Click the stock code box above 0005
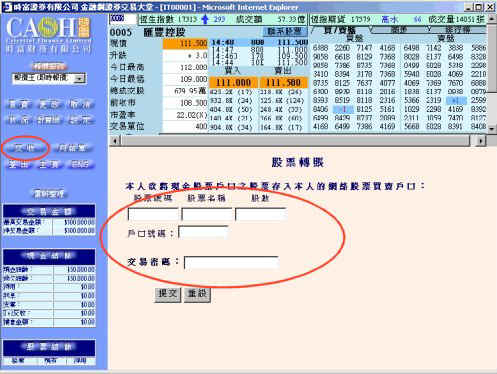Viewport: 497px width, 374px height. tap(123, 19)
